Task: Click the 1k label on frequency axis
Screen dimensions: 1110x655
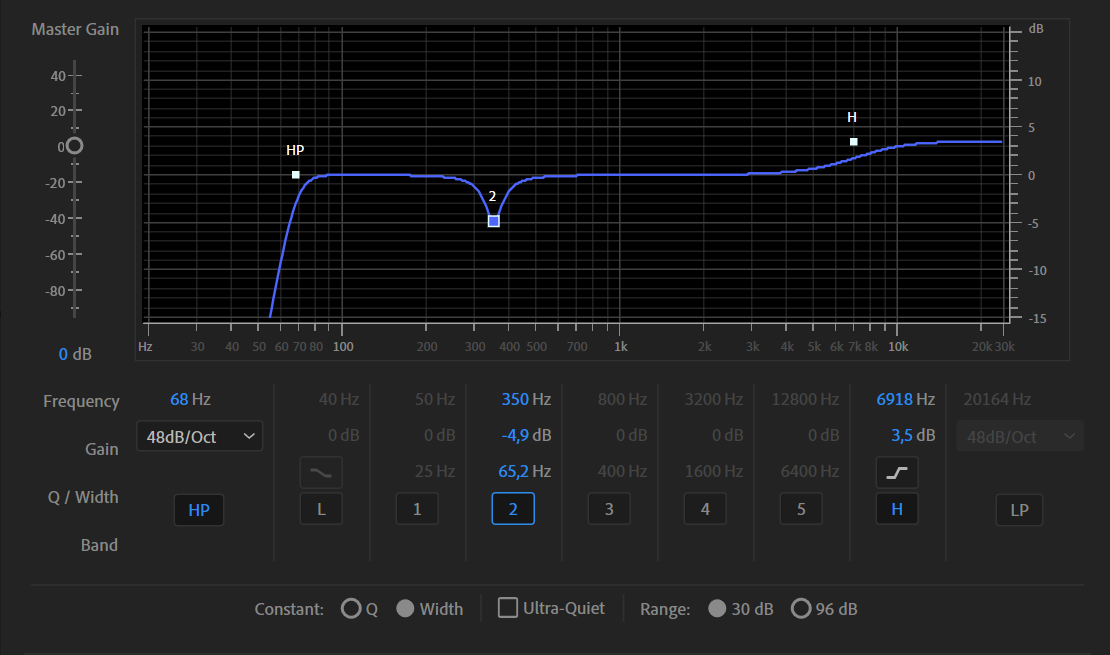Action: pyautogui.click(x=621, y=346)
